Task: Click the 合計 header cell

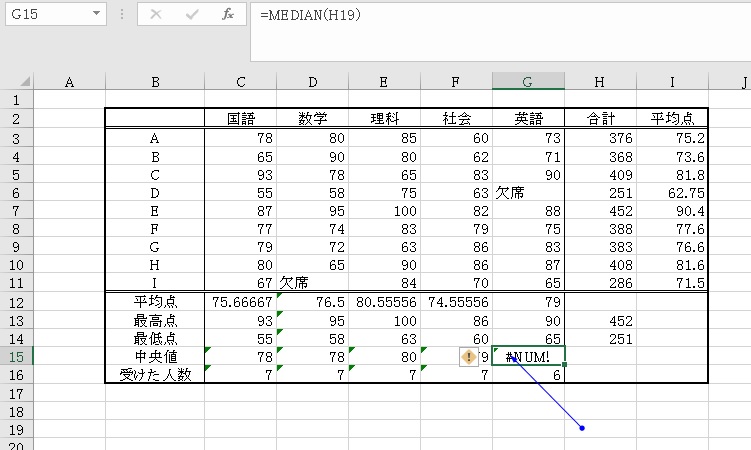Action: coord(600,118)
